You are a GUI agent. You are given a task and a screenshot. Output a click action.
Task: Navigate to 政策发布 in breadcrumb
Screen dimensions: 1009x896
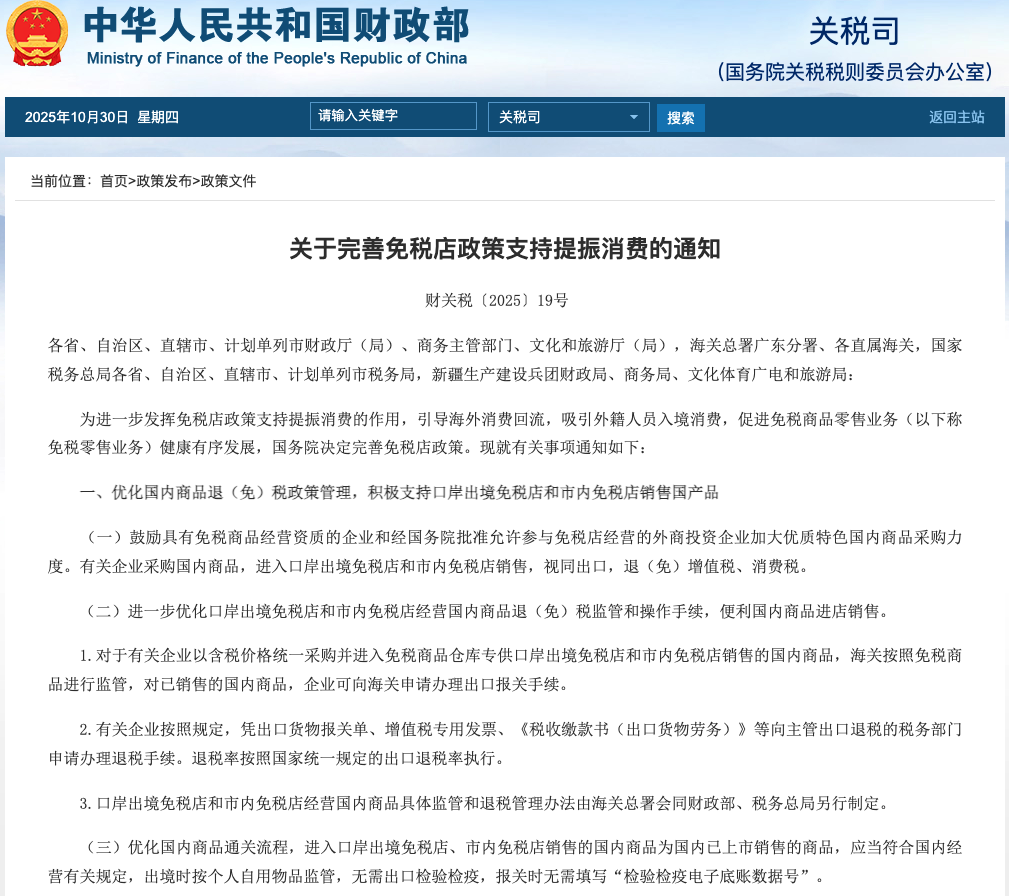pos(163,181)
